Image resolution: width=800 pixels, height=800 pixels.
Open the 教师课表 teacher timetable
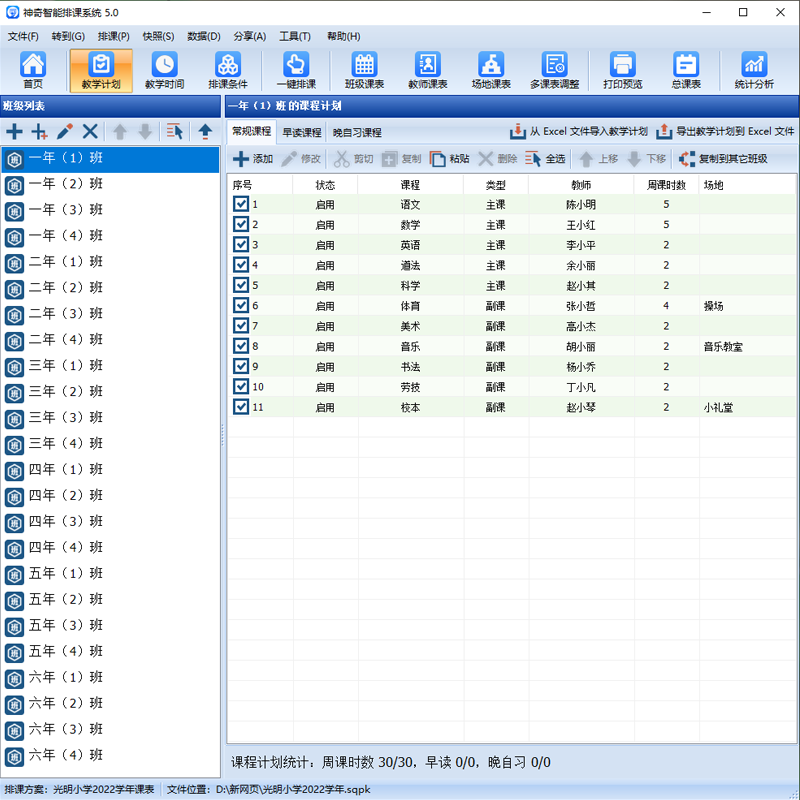click(427, 70)
